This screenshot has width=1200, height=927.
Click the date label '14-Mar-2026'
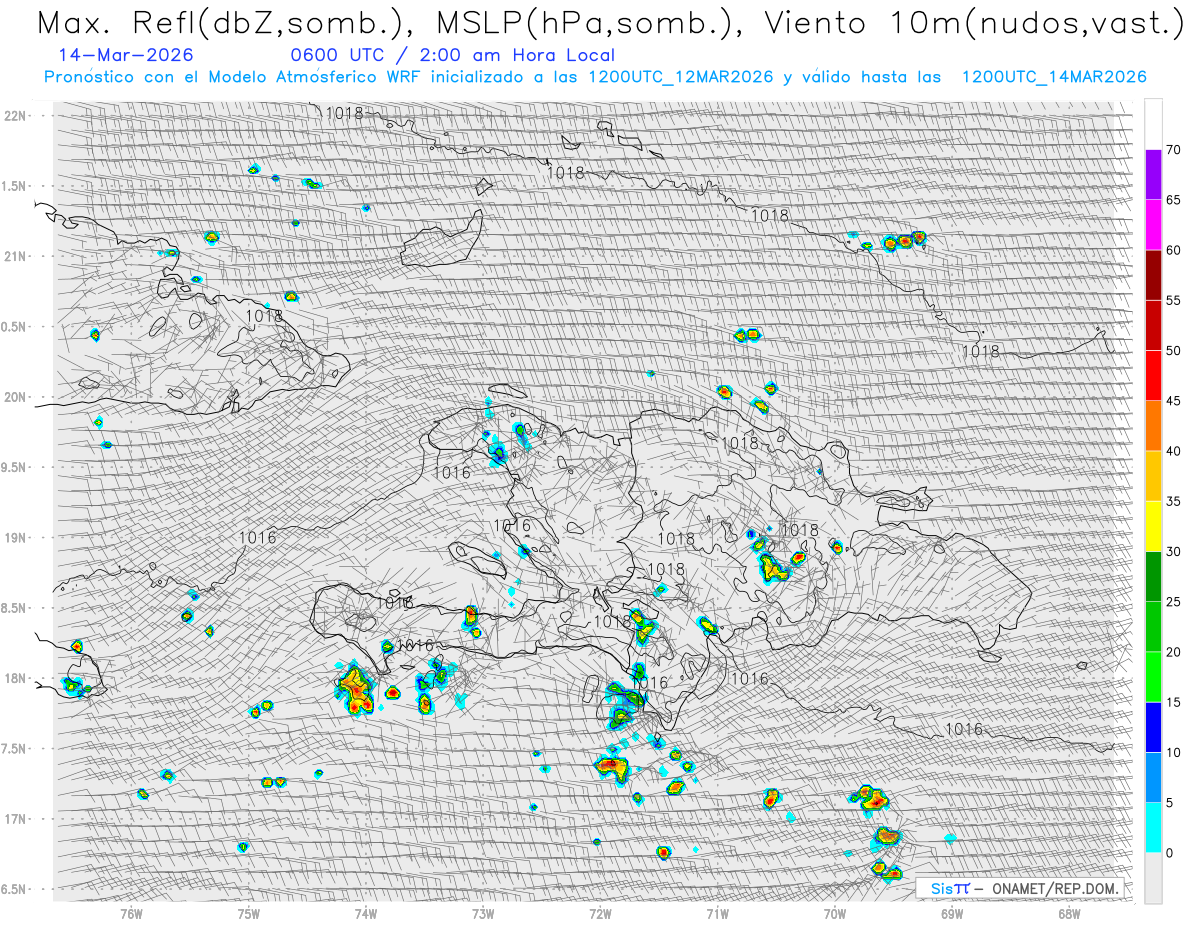pos(126,55)
